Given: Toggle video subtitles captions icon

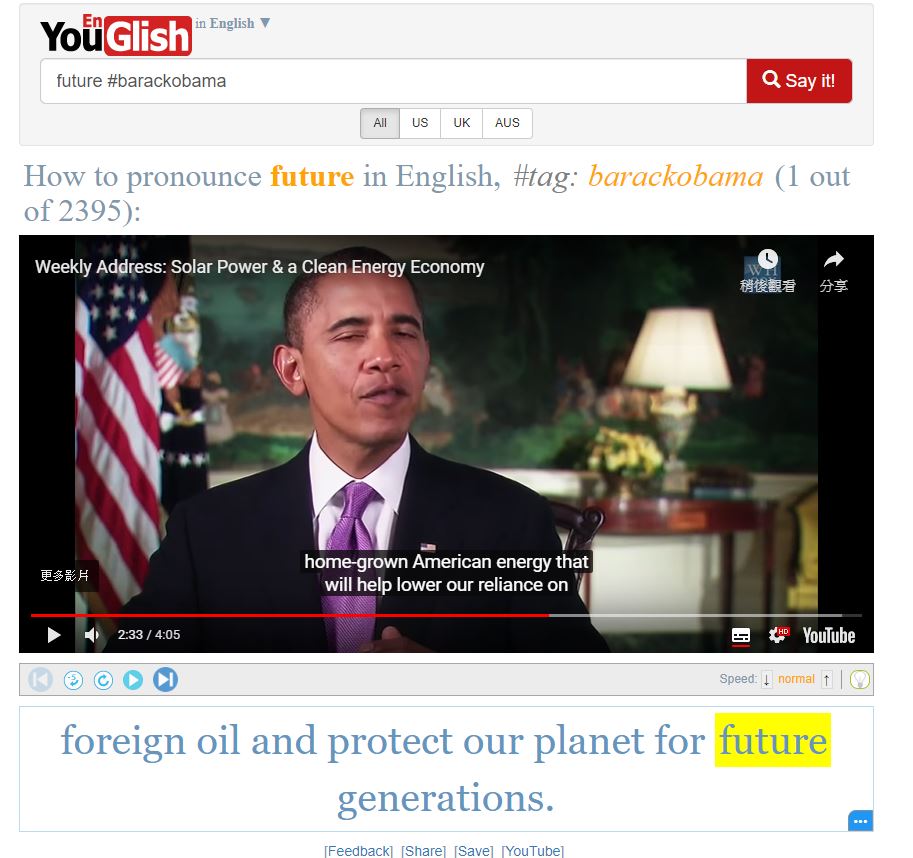Looking at the screenshot, I should pos(741,635).
